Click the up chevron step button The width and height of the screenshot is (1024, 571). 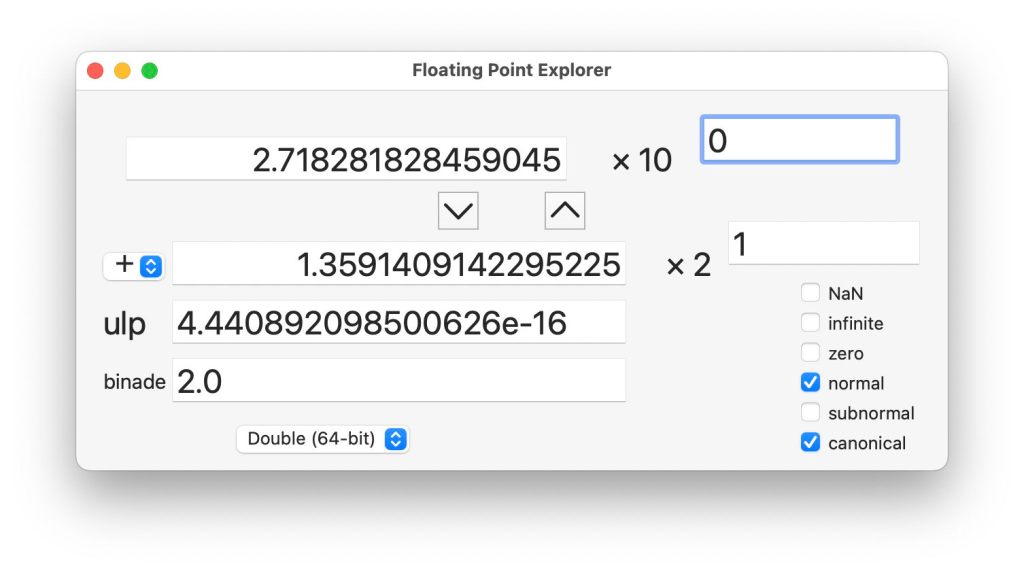(564, 211)
